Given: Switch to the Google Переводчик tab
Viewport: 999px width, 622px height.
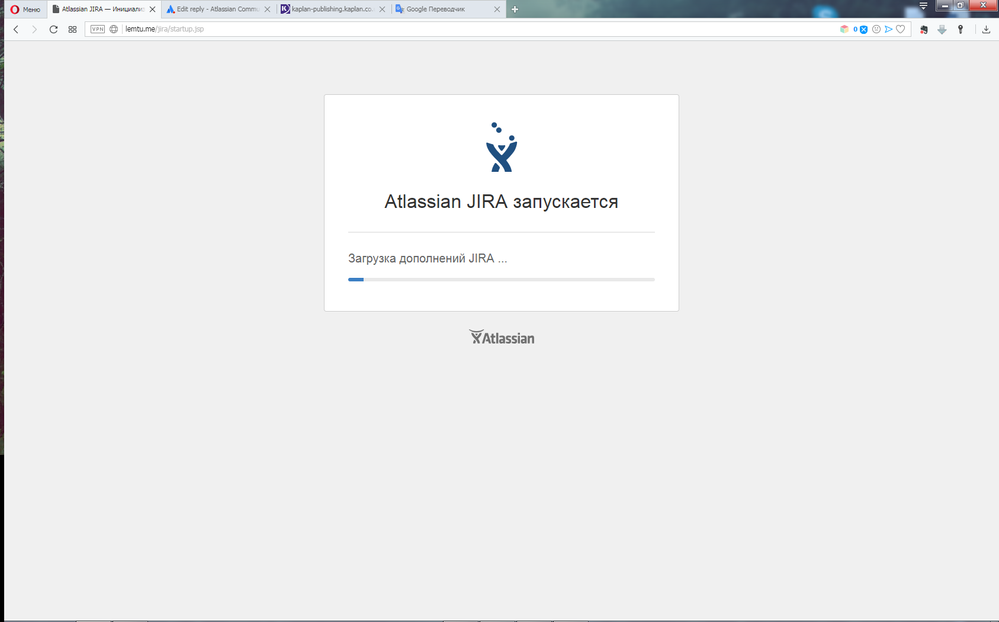Looking at the screenshot, I should 448,10.
